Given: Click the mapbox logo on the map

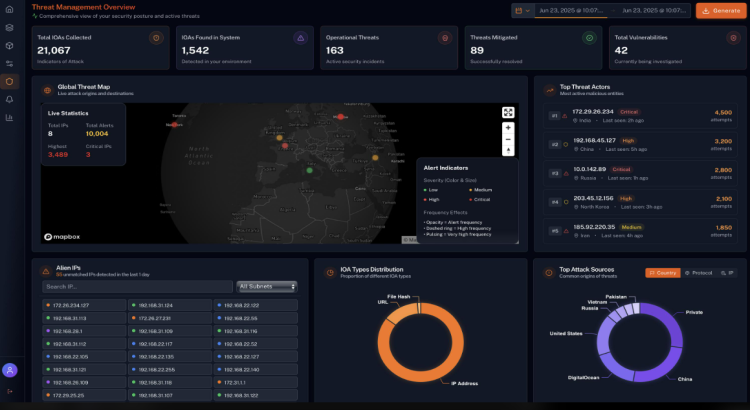Looking at the screenshot, I should pos(62,237).
